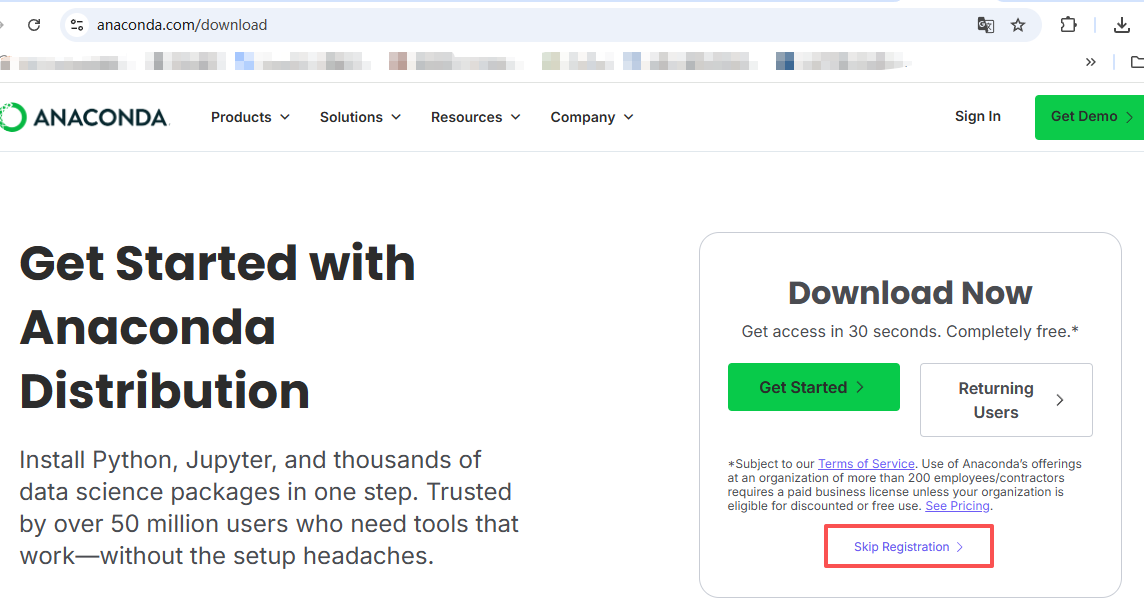Click the Download Now heading
1144x599 pixels.
910,293
